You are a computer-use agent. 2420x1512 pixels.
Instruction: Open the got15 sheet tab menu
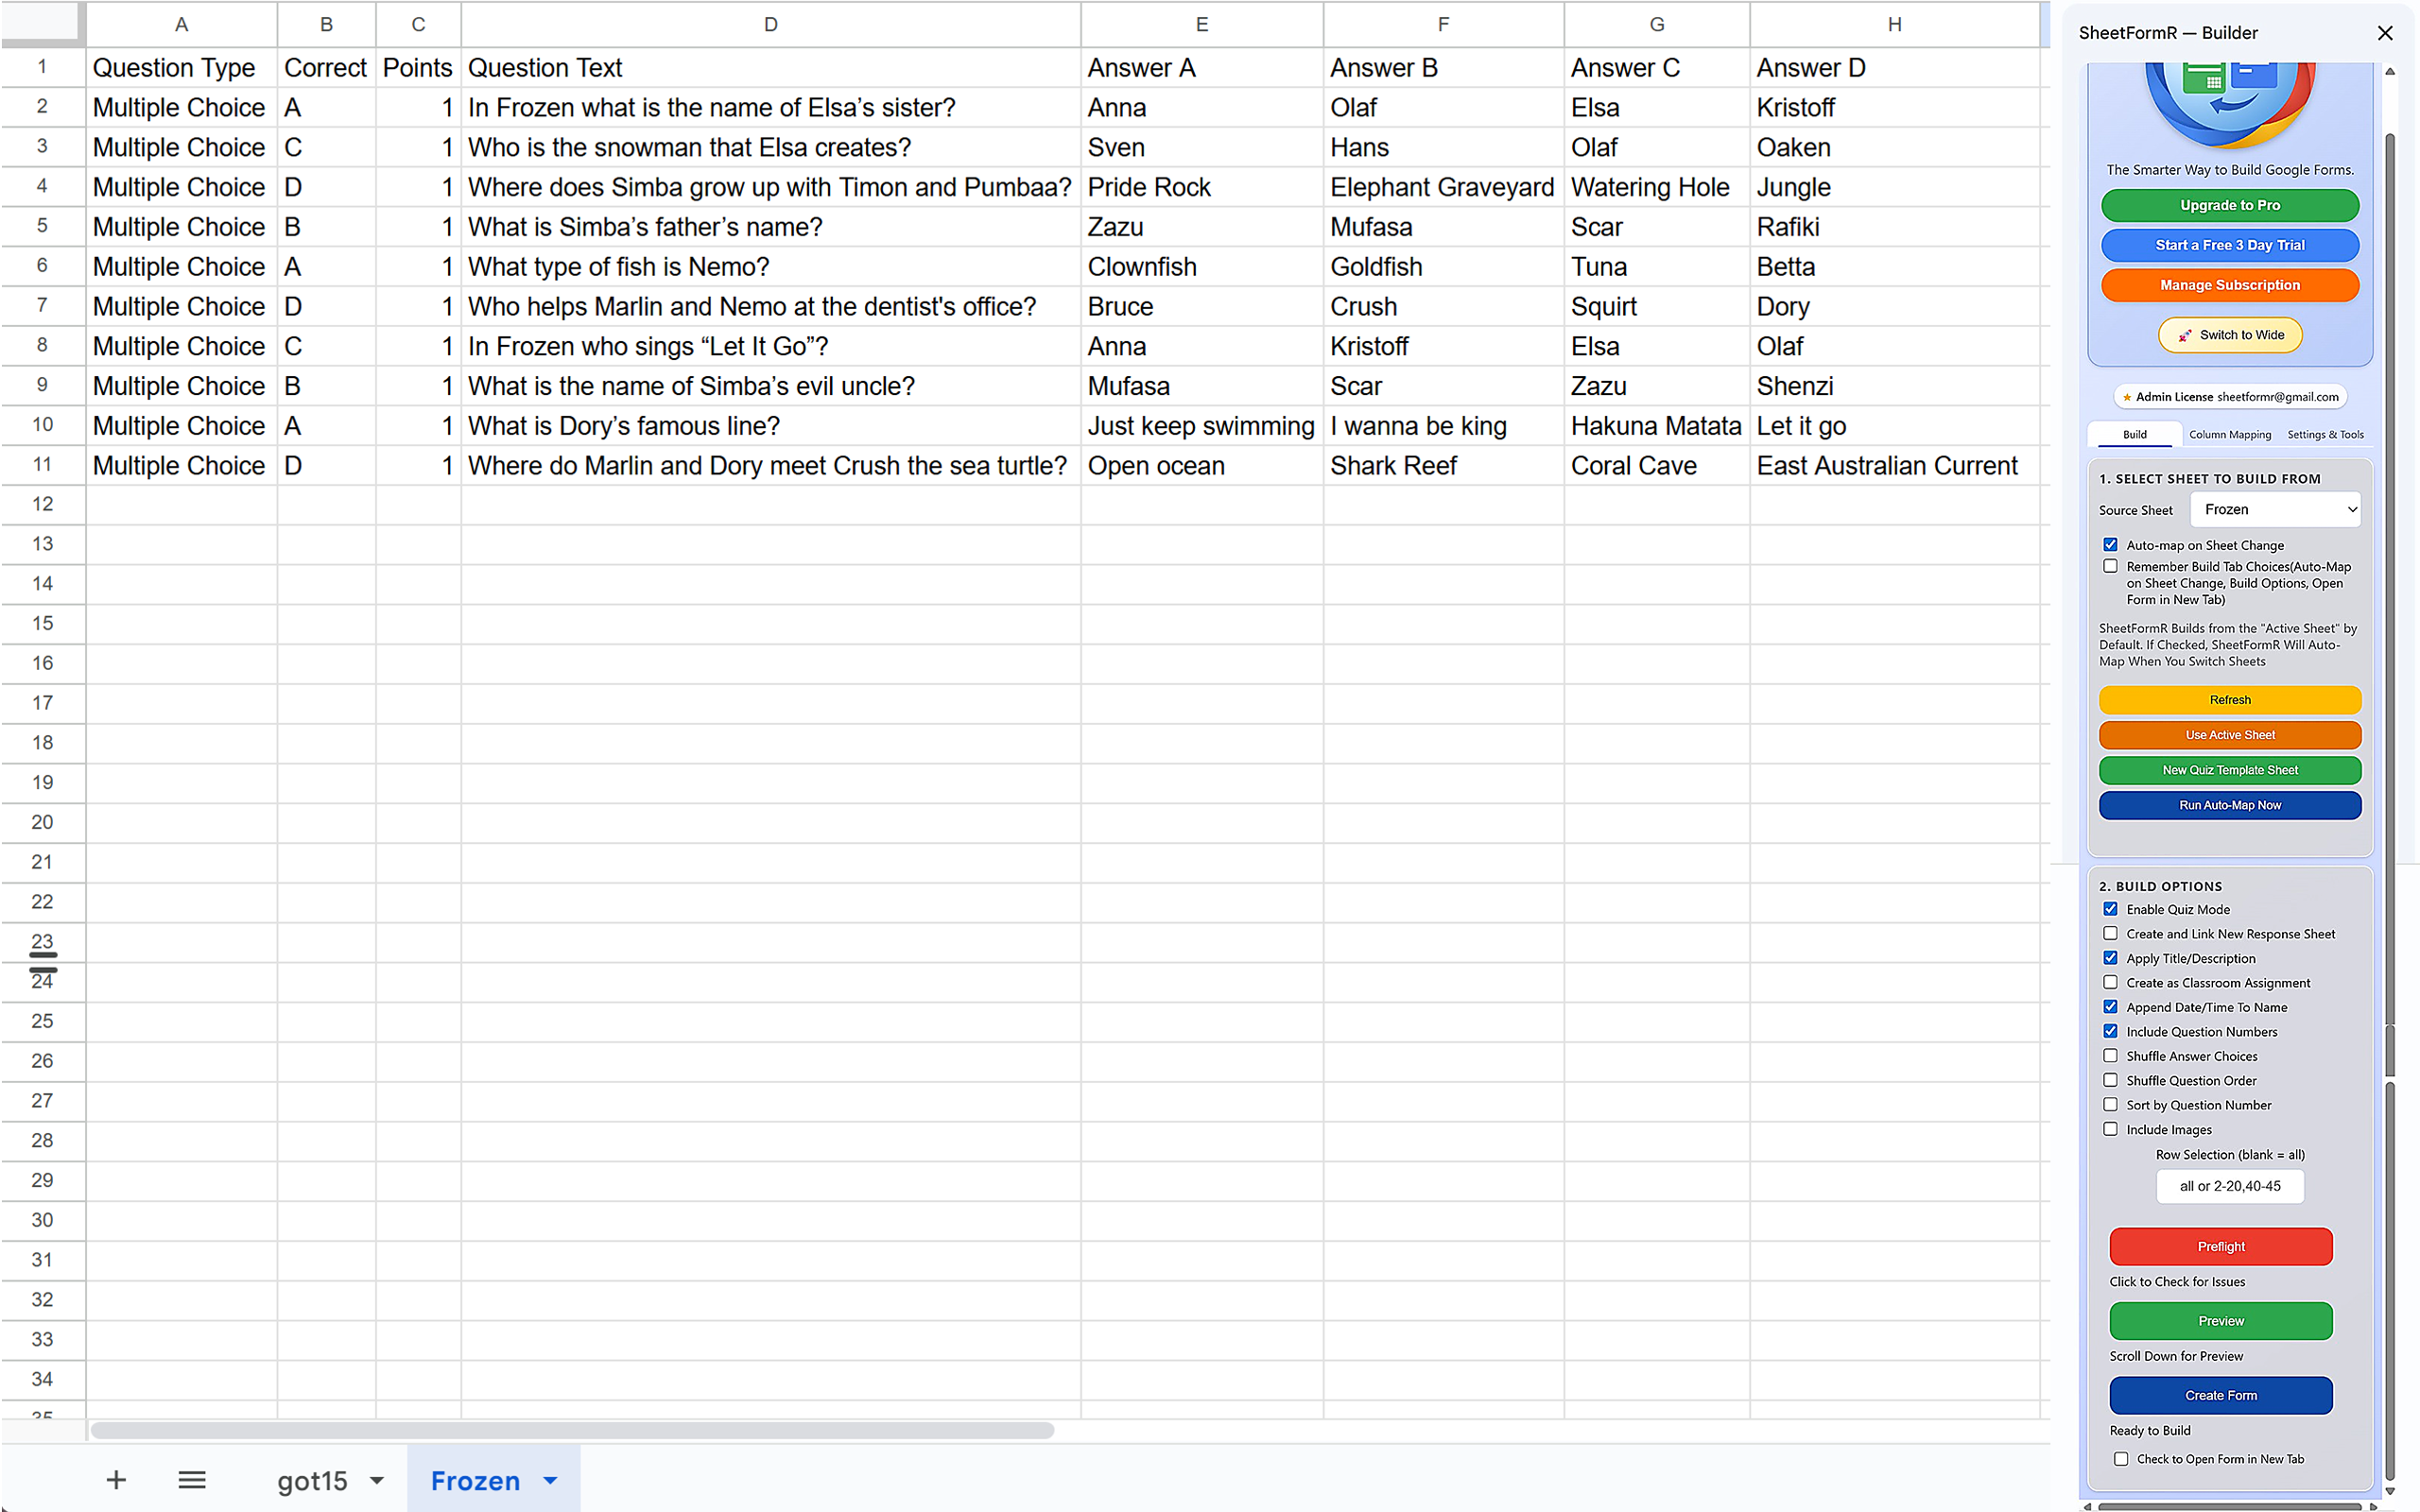[375, 1480]
